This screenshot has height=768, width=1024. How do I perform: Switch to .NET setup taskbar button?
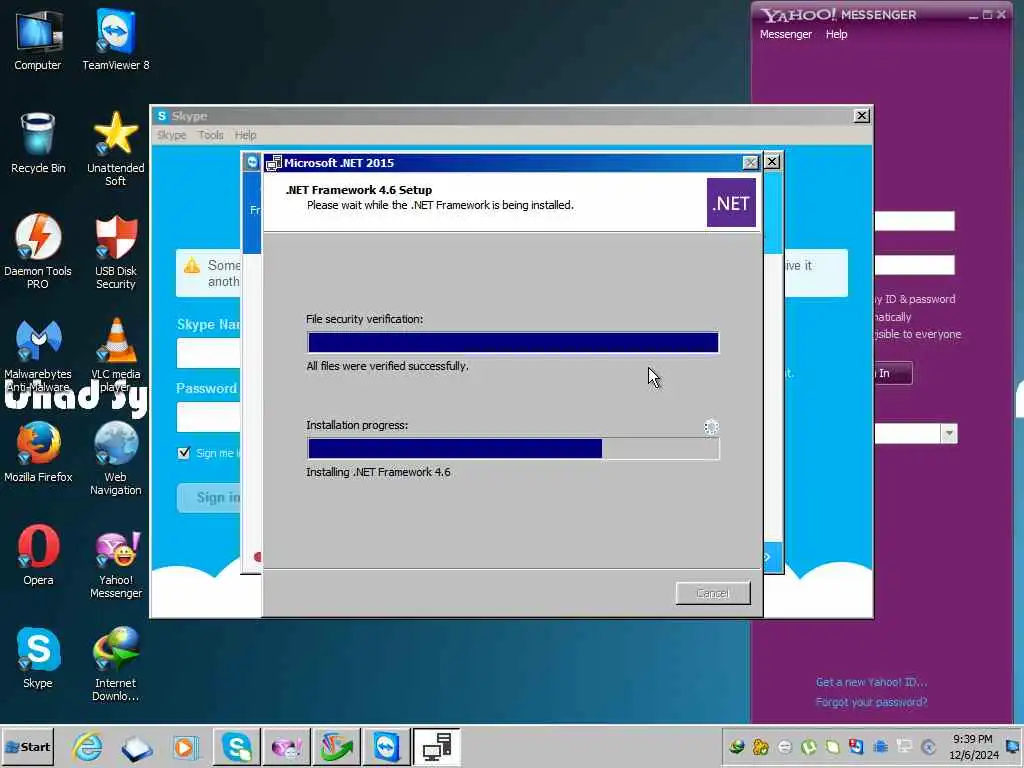[x=436, y=747]
